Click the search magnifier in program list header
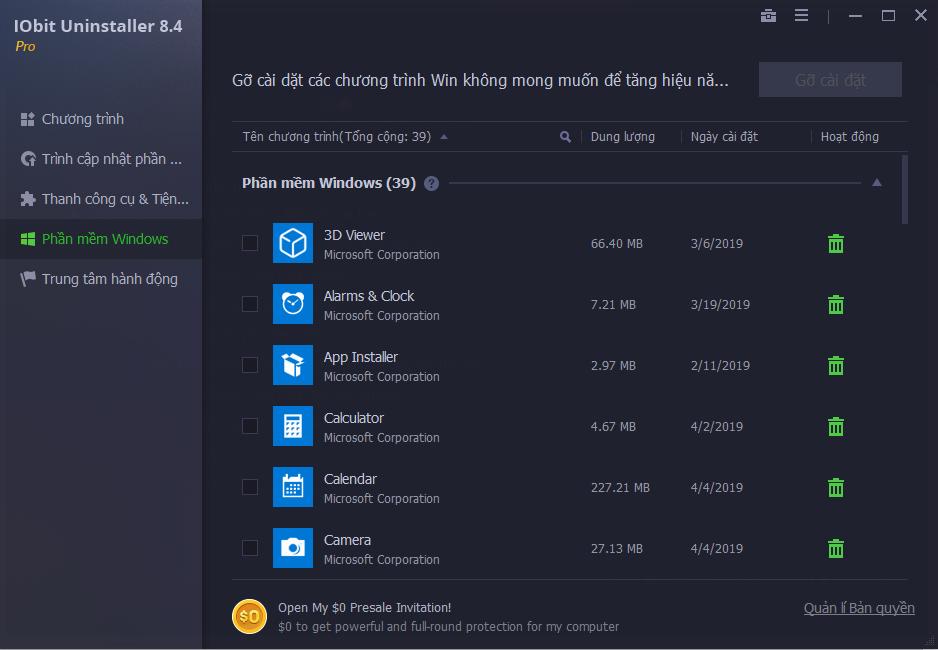This screenshot has width=938, height=650. click(565, 137)
